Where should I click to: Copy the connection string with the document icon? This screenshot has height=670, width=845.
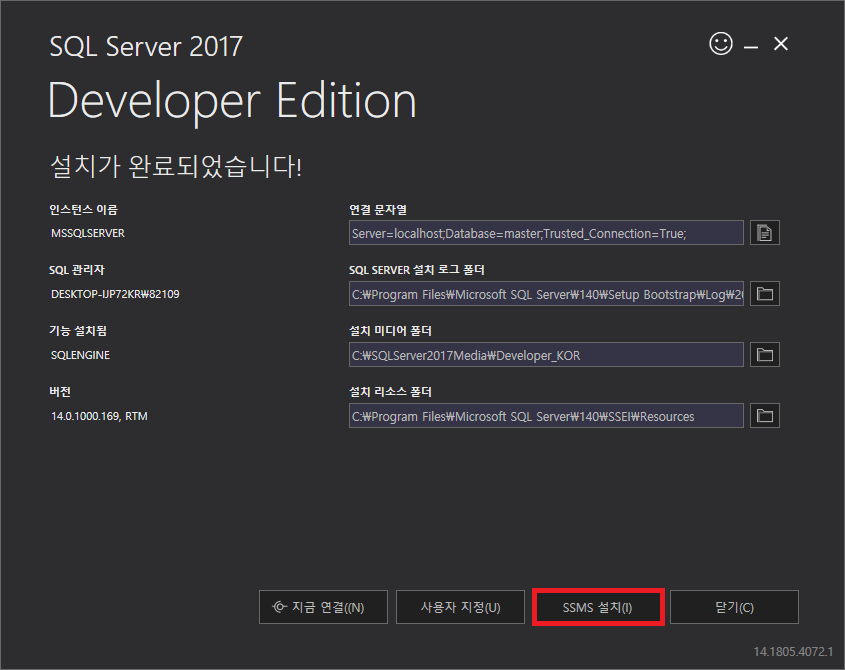tap(765, 233)
